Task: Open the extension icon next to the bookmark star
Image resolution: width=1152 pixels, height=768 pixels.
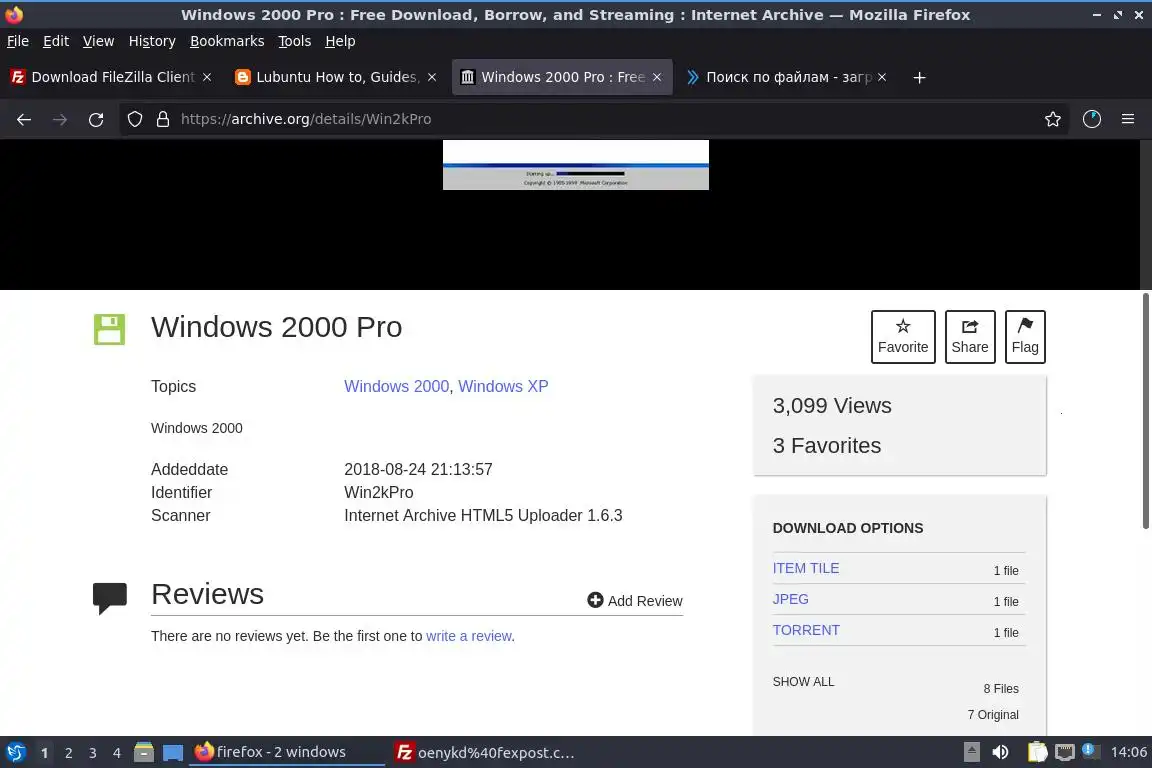Action: [x=1092, y=119]
